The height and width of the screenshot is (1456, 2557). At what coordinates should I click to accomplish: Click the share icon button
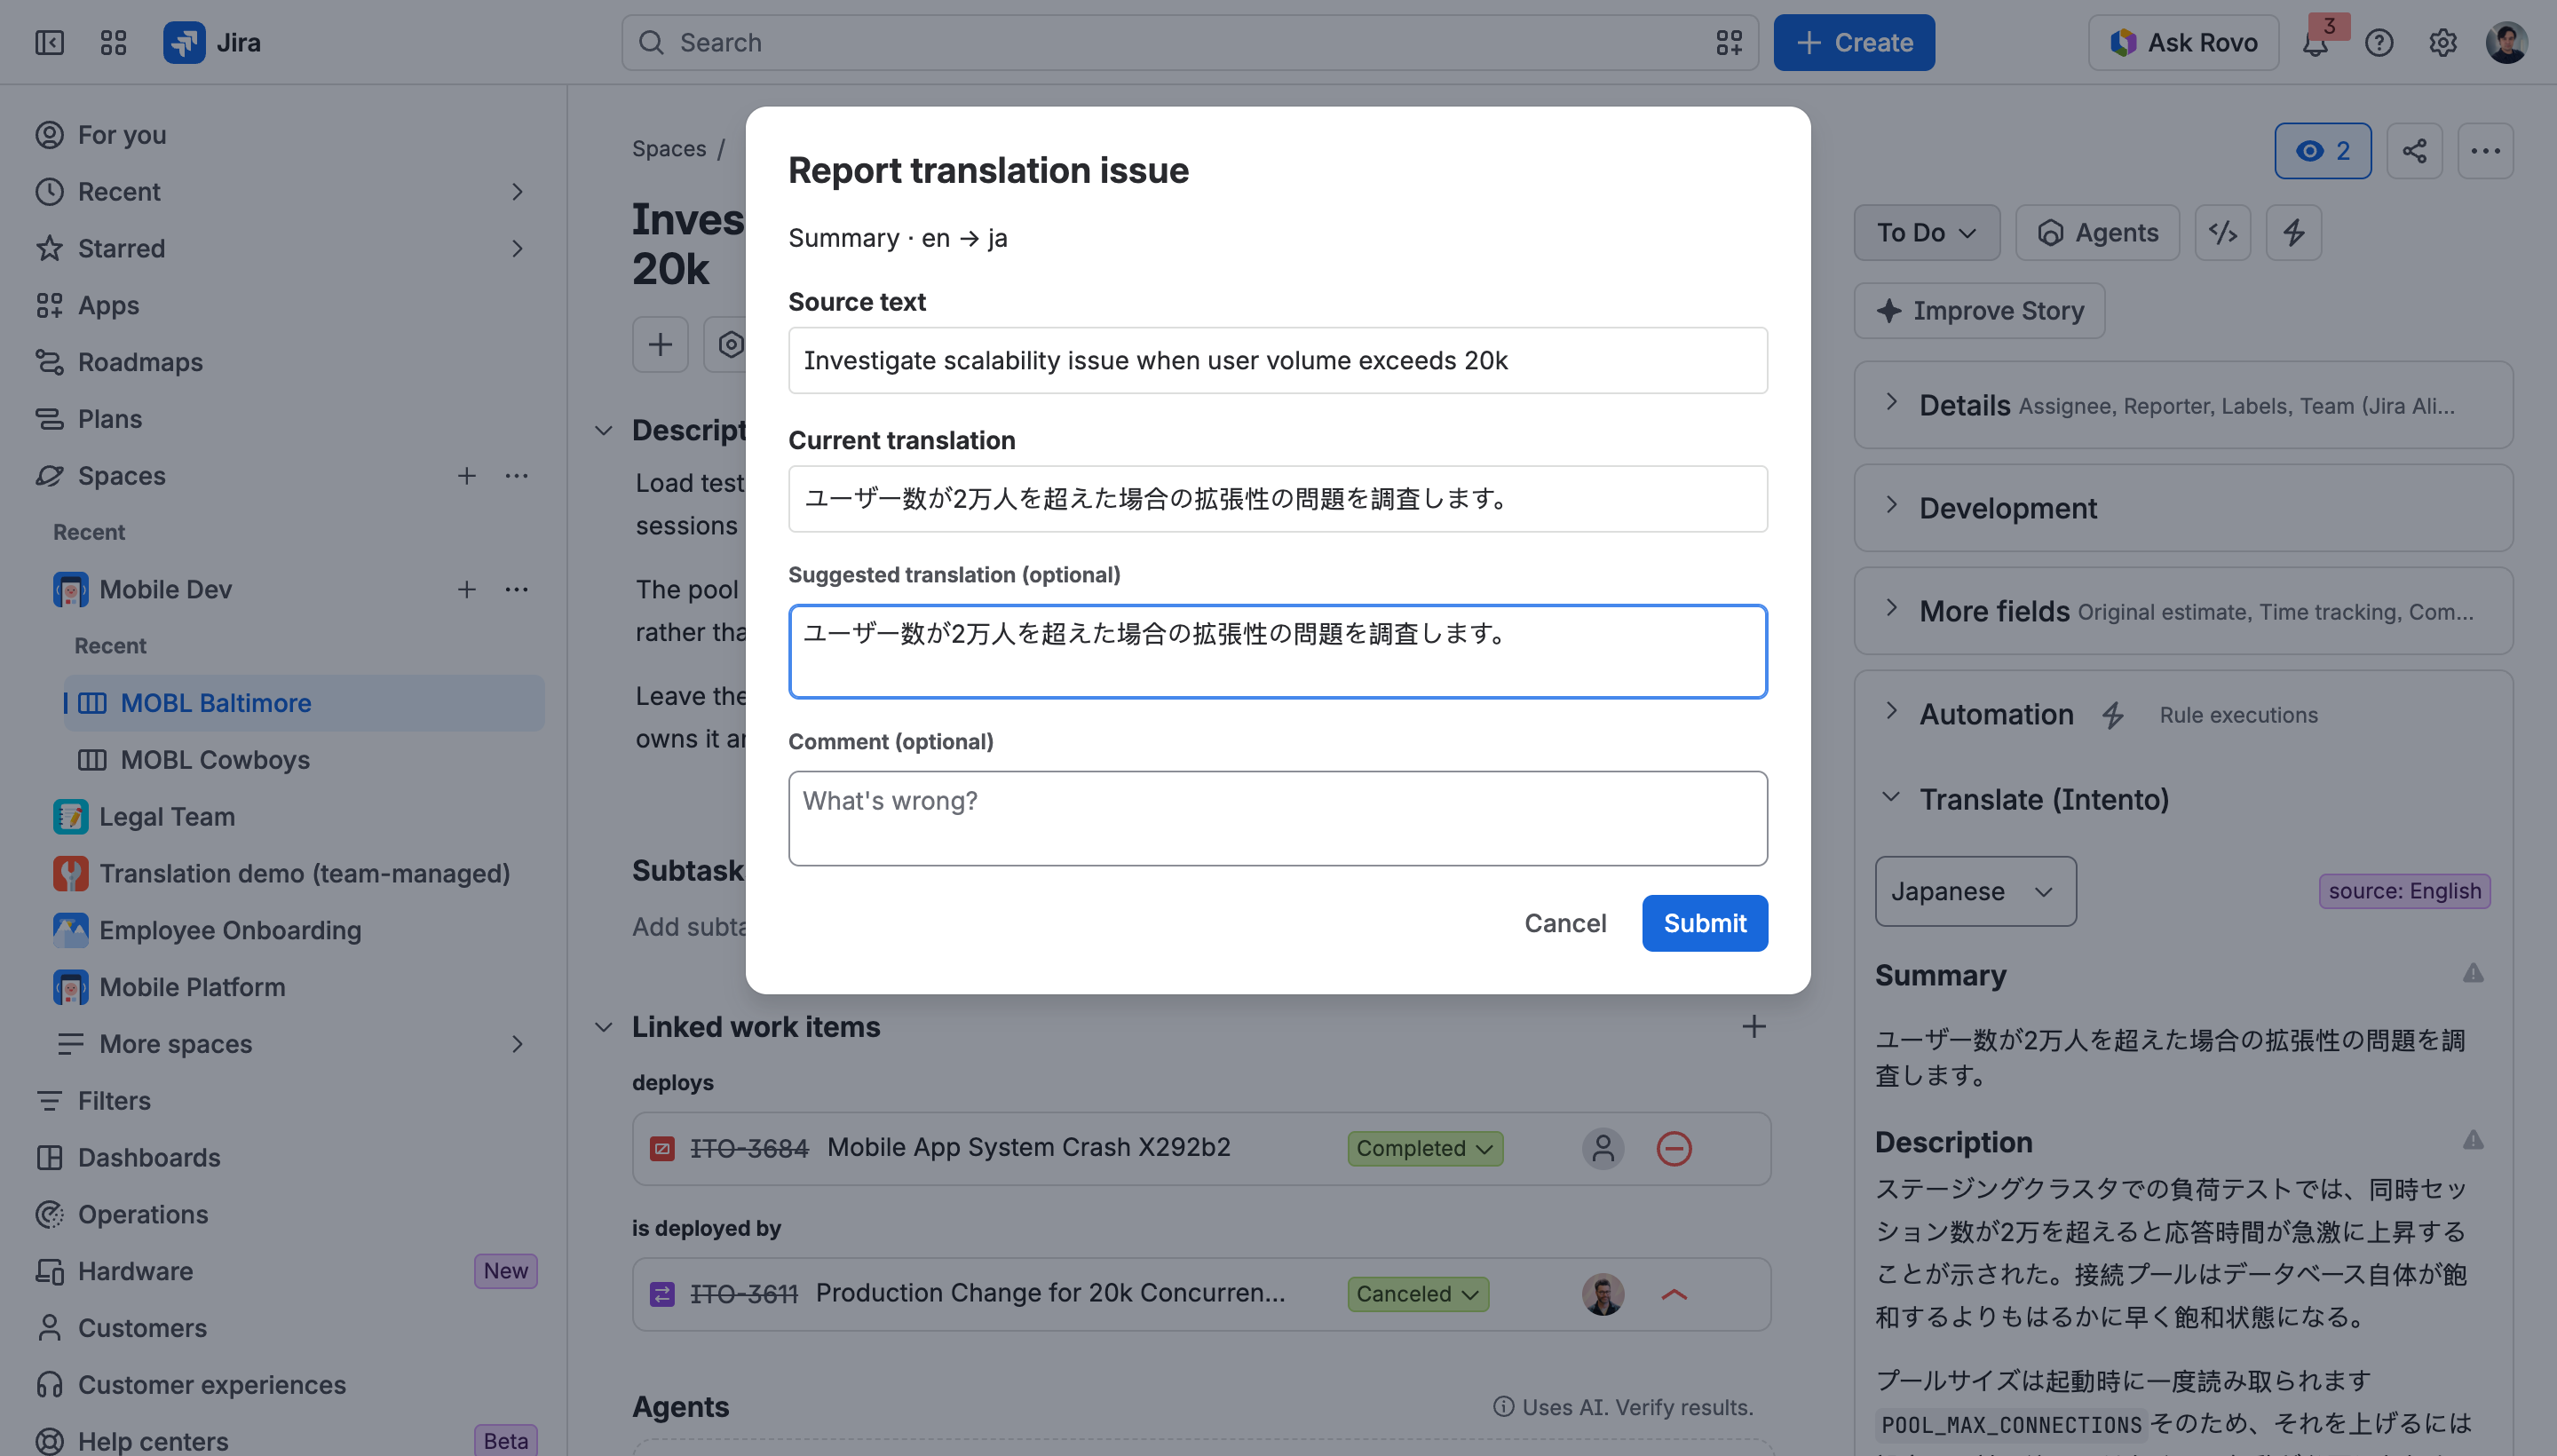point(2414,151)
